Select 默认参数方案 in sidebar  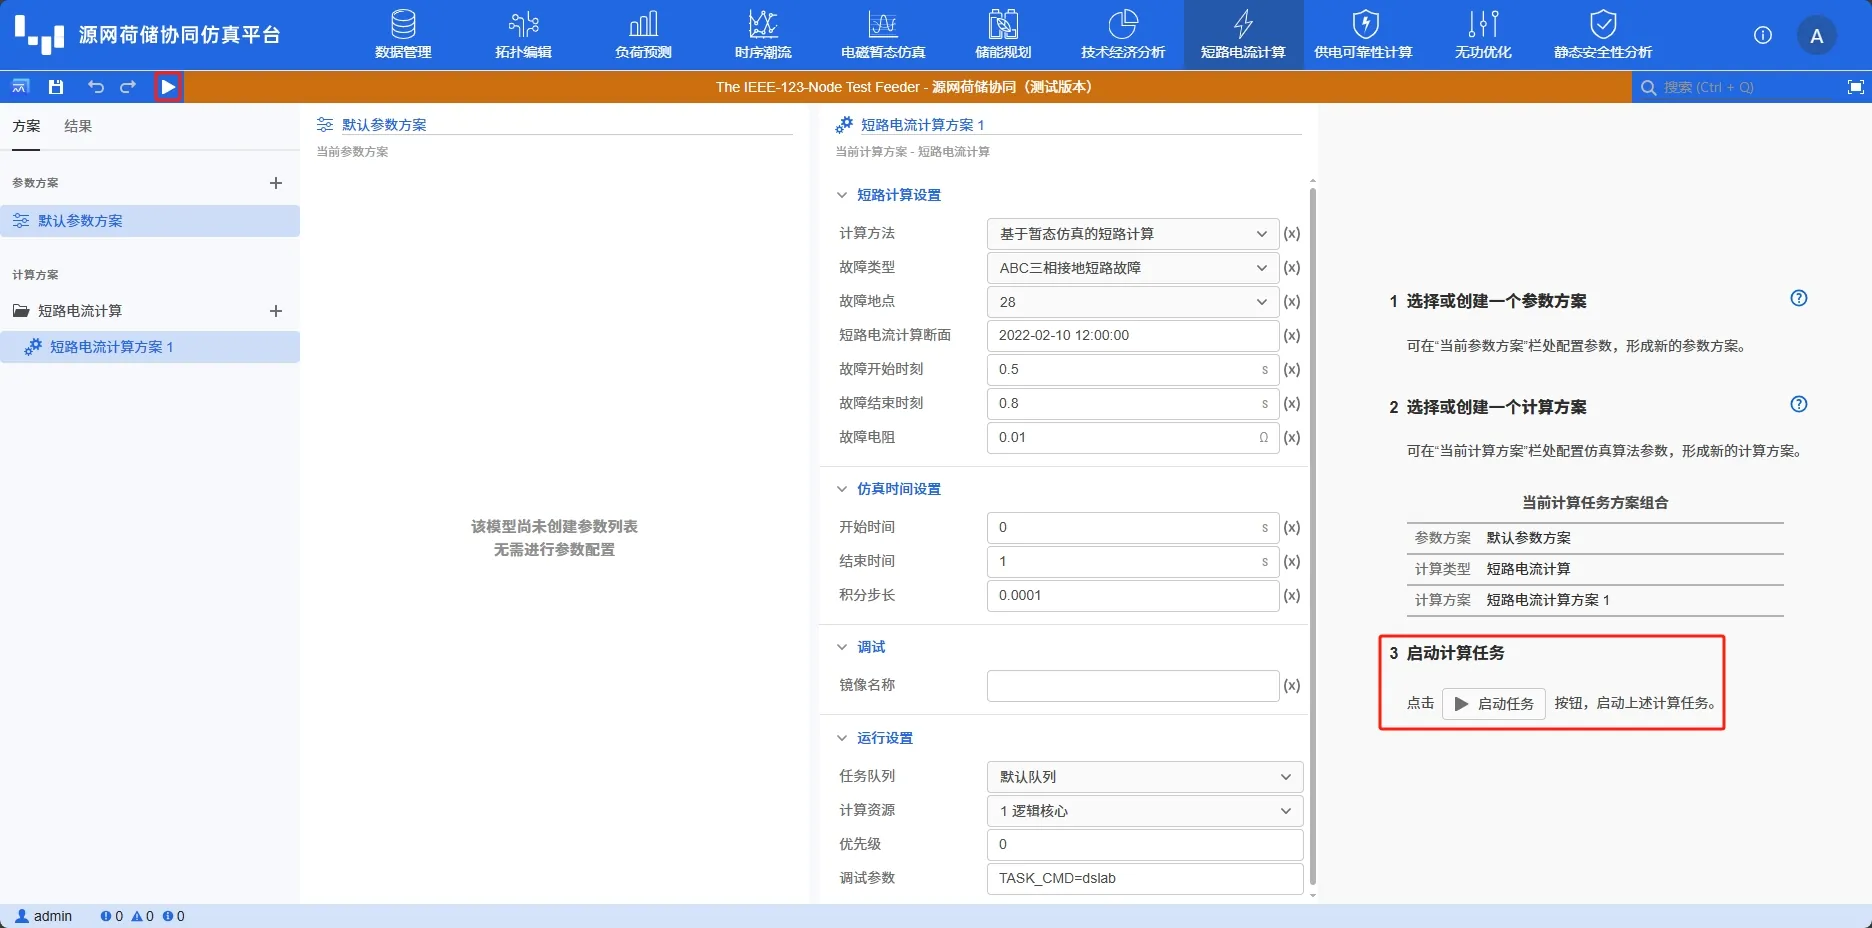click(150, 221)
